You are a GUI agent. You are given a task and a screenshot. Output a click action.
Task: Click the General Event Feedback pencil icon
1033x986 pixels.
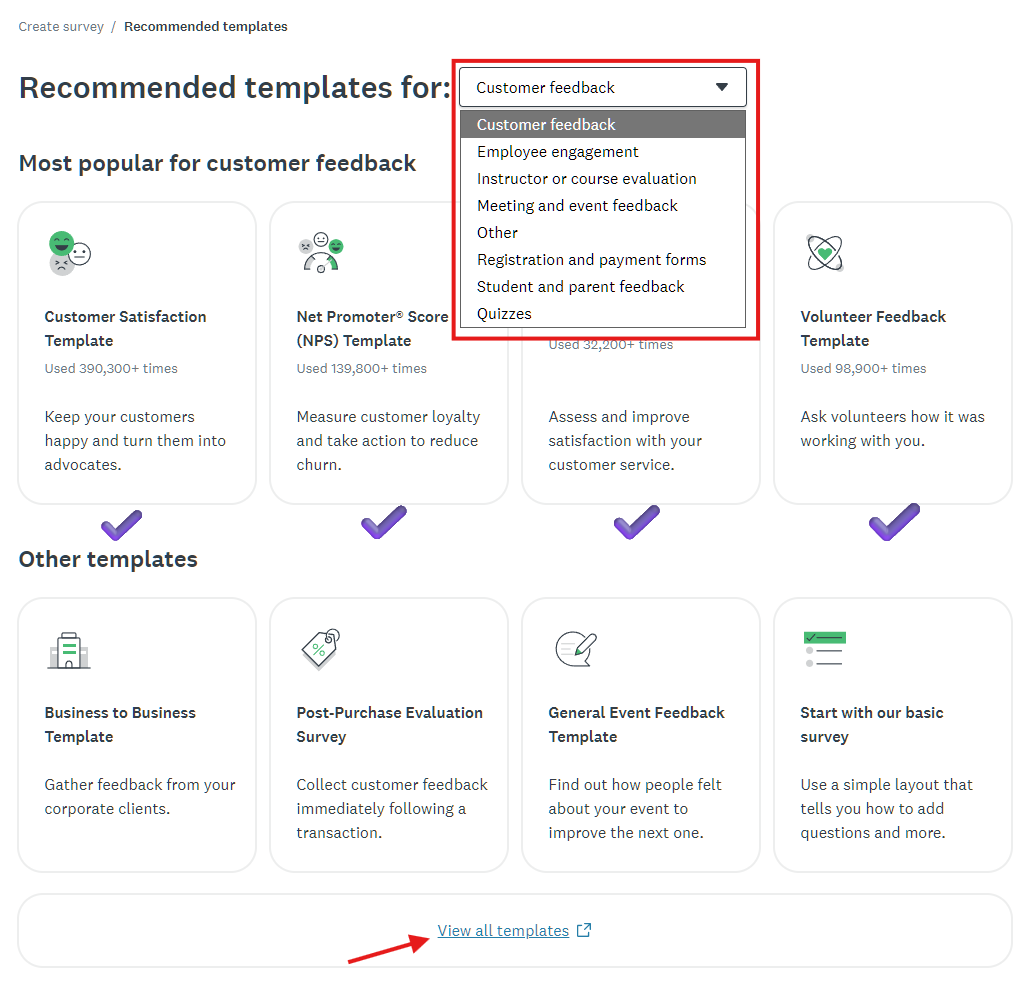575,649
